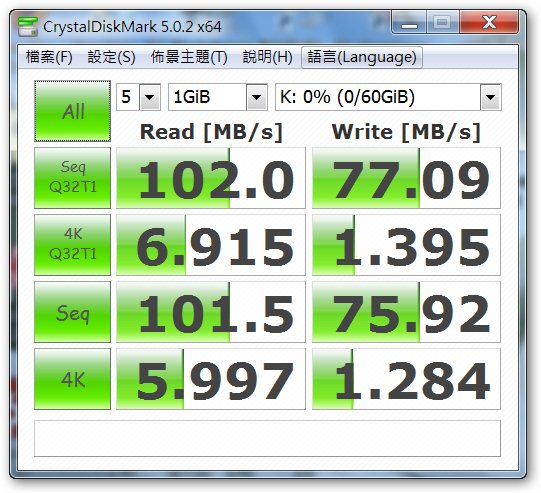
Task: Open the 語言(Language) menu
Action: pyautogui.click(x=362, y=57)
